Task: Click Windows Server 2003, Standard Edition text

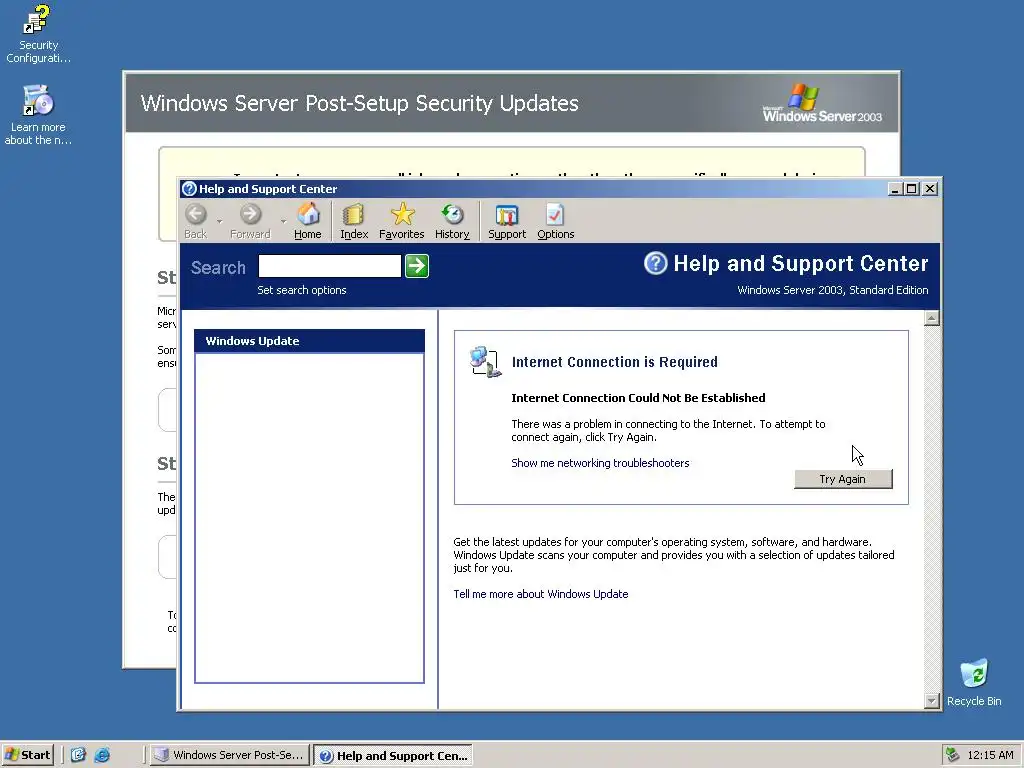Action: click(833, 290)
